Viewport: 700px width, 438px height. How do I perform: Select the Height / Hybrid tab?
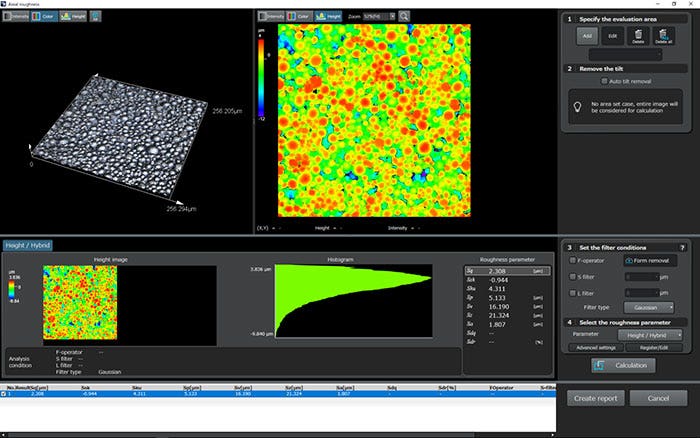[27, 245]
